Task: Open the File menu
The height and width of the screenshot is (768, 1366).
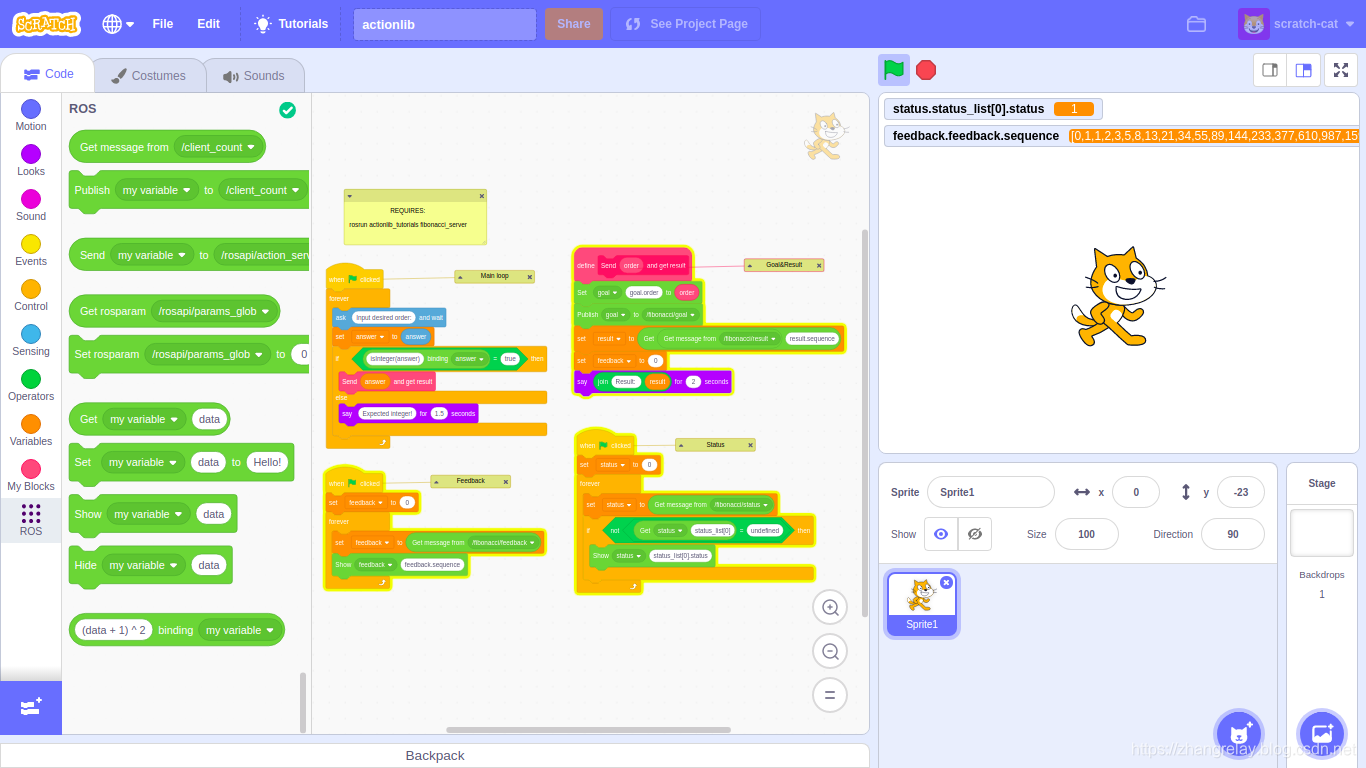Action: [x=163, y=24]
